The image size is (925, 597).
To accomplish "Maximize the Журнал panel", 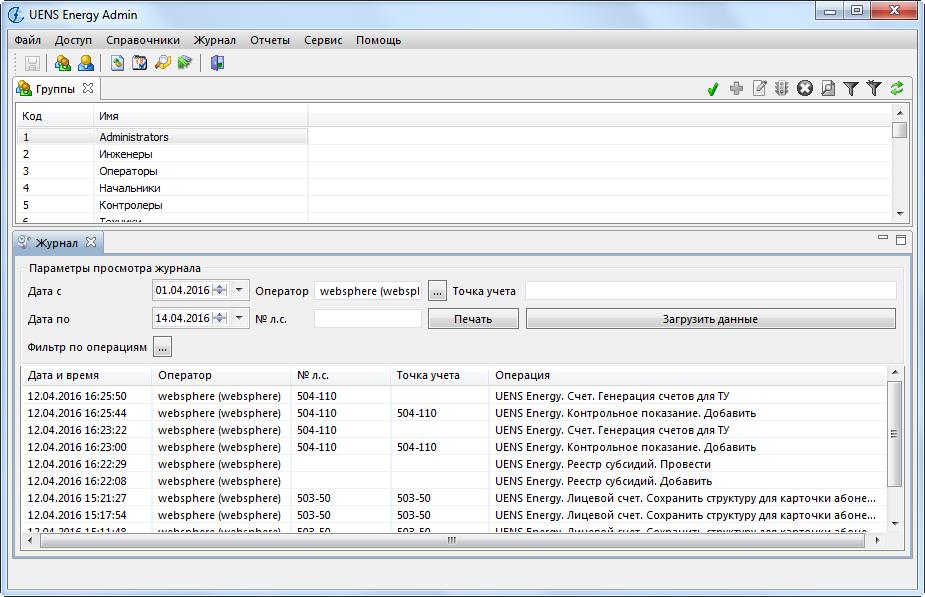I will click(x=901, y=240).
